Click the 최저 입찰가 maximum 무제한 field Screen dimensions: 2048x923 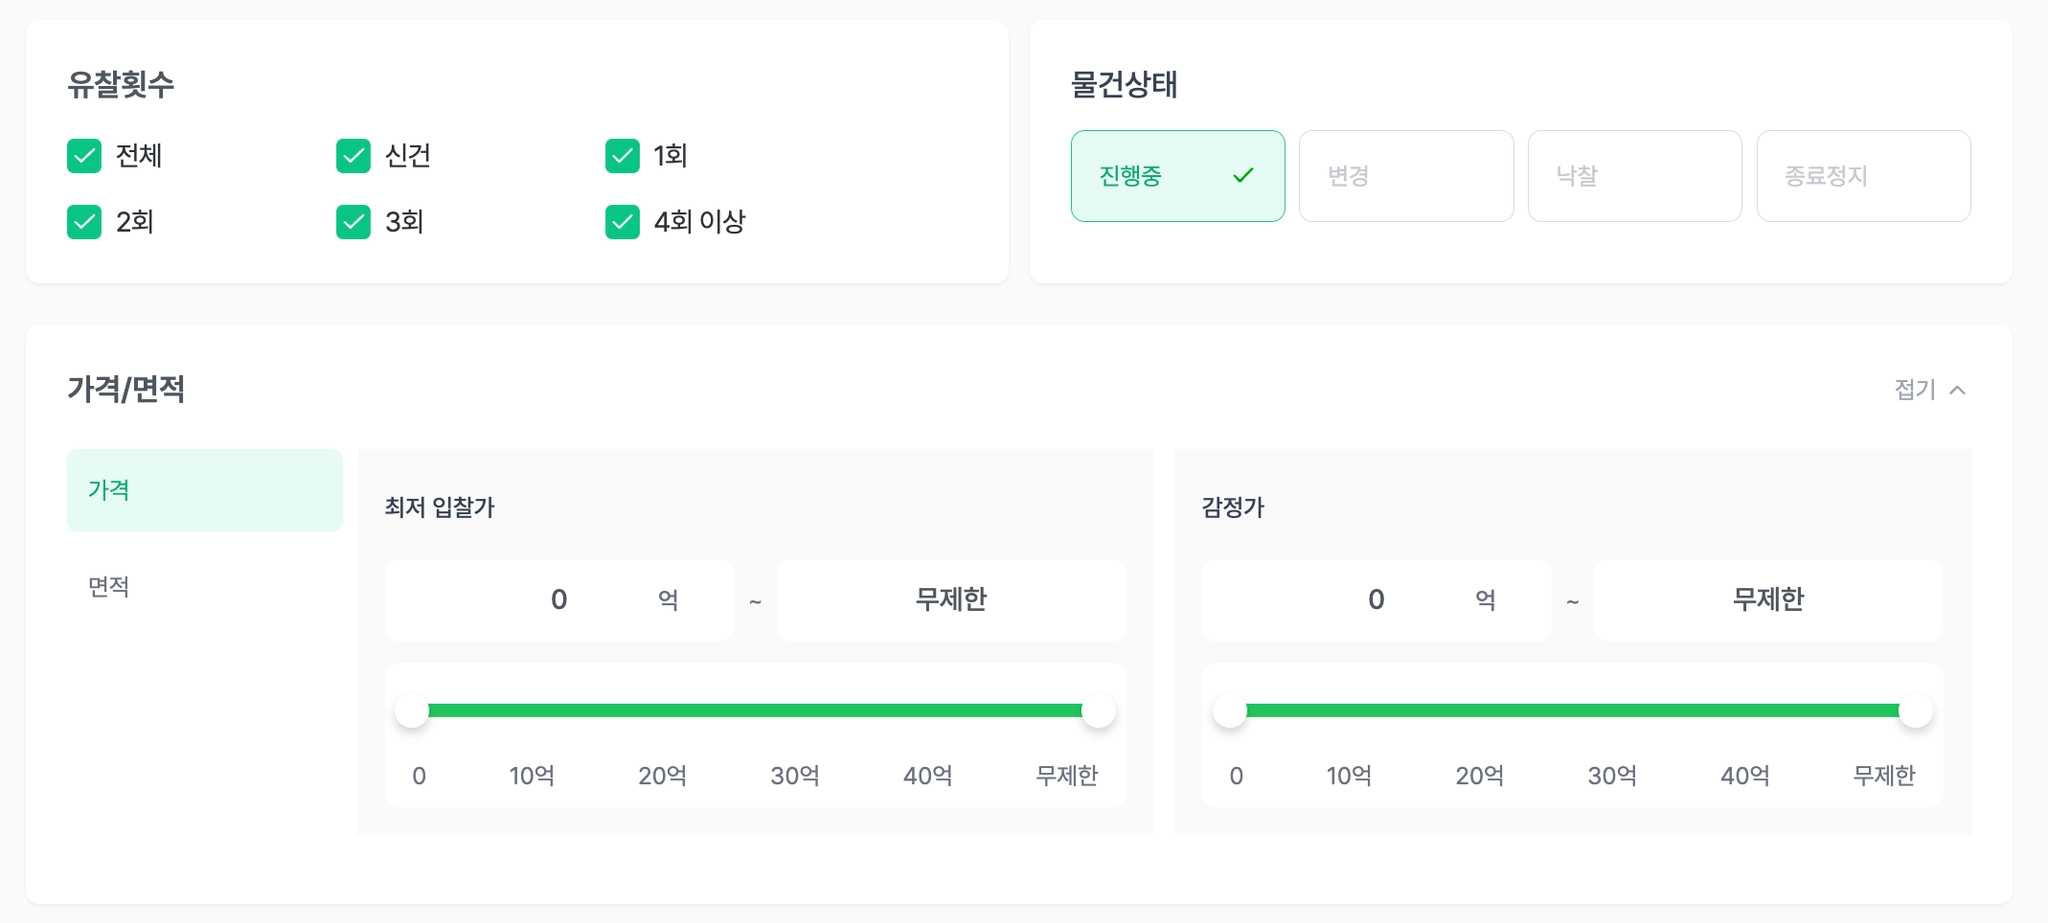point(951,600)
